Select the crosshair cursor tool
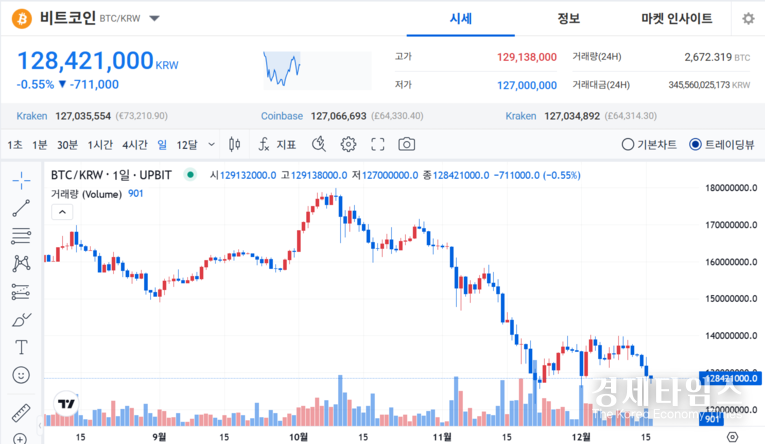 pos(21,180)
